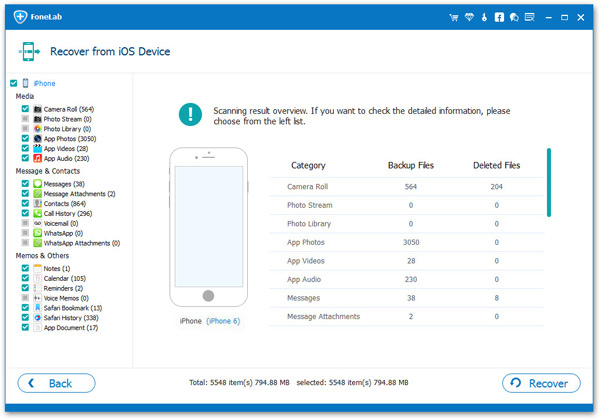Click the Safari Bookmark icon
The width and height of the screenshot is (600, 419).
click(38, 308)
